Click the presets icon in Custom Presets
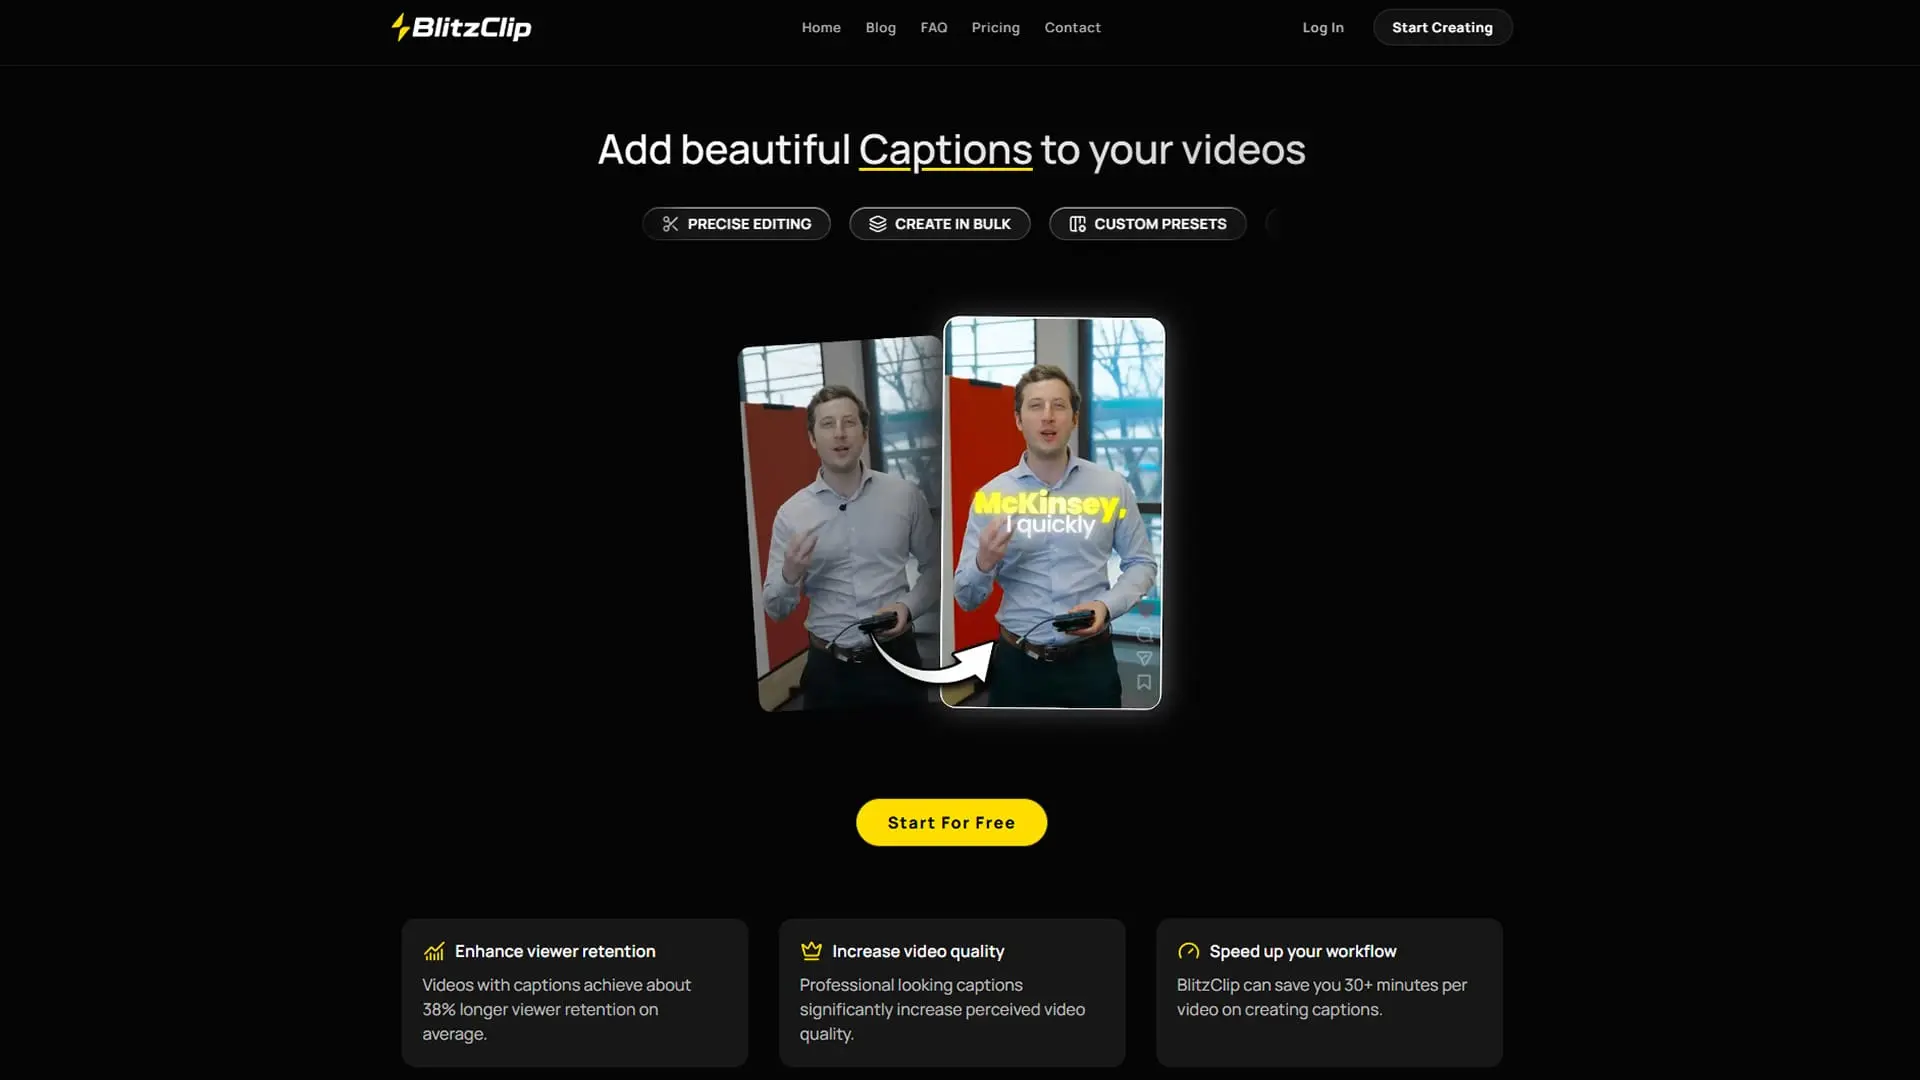 tap(1077, 224)
